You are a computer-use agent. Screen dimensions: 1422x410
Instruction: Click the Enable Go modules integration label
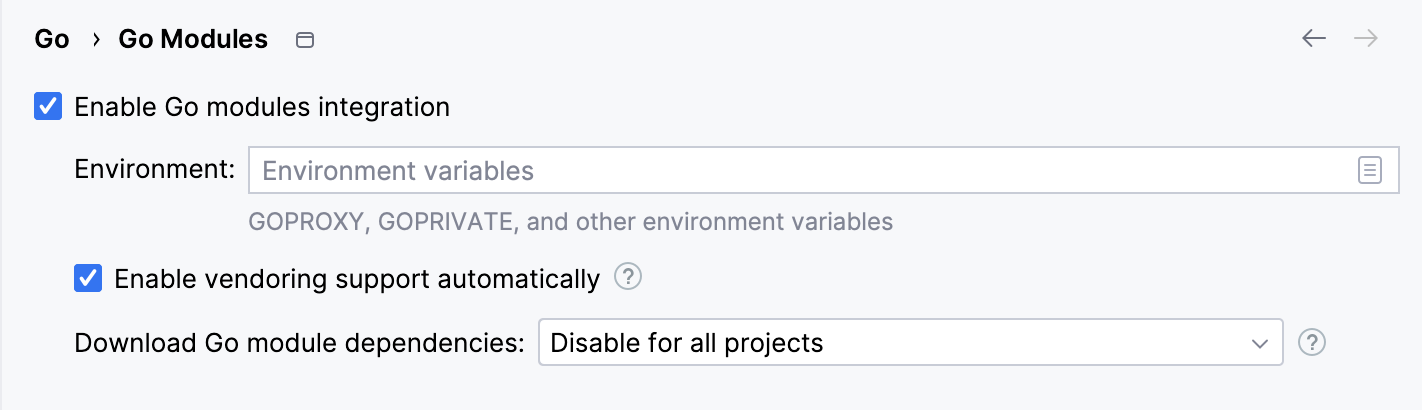262,107
